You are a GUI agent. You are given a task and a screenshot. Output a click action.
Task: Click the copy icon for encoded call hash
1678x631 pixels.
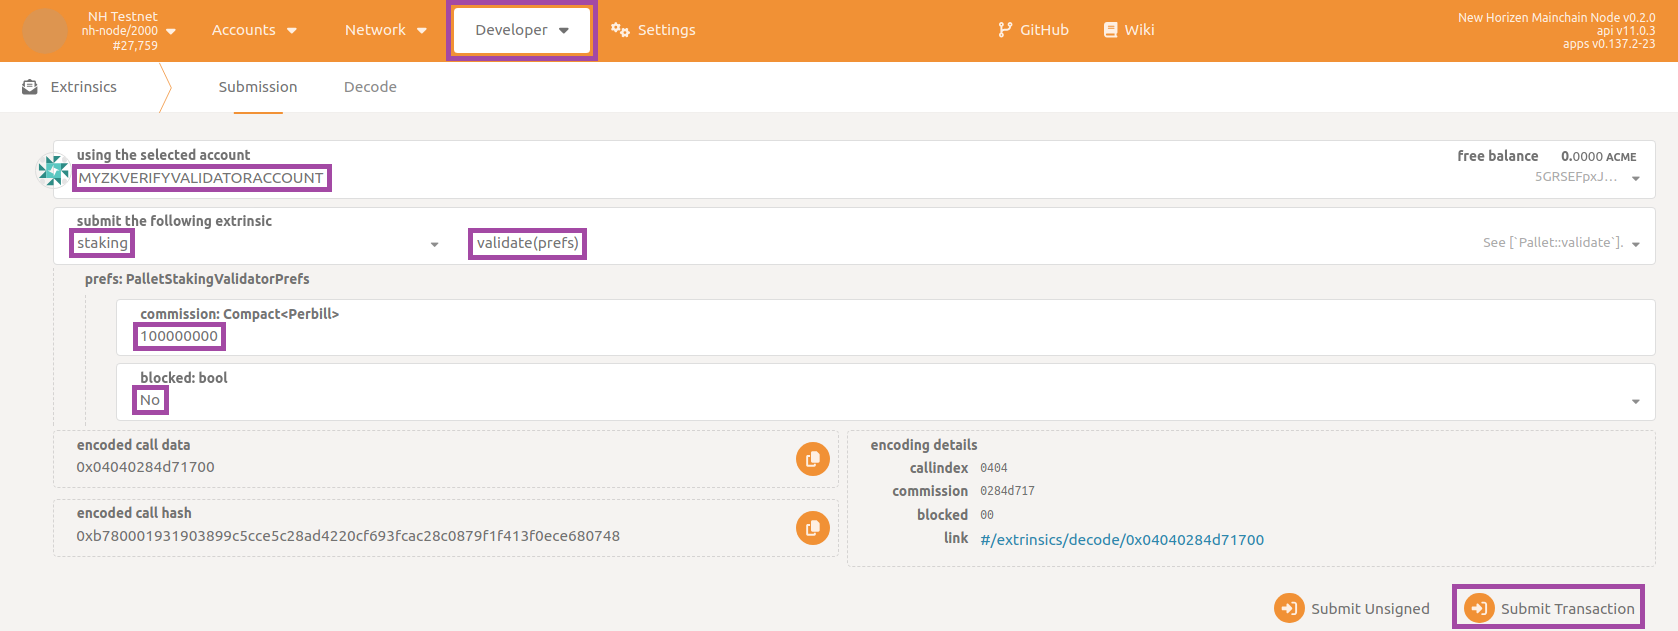point(812,527)
